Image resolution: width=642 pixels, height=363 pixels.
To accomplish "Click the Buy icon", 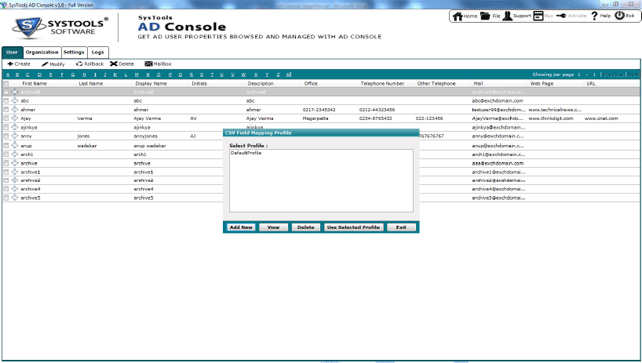I will 538,16.
